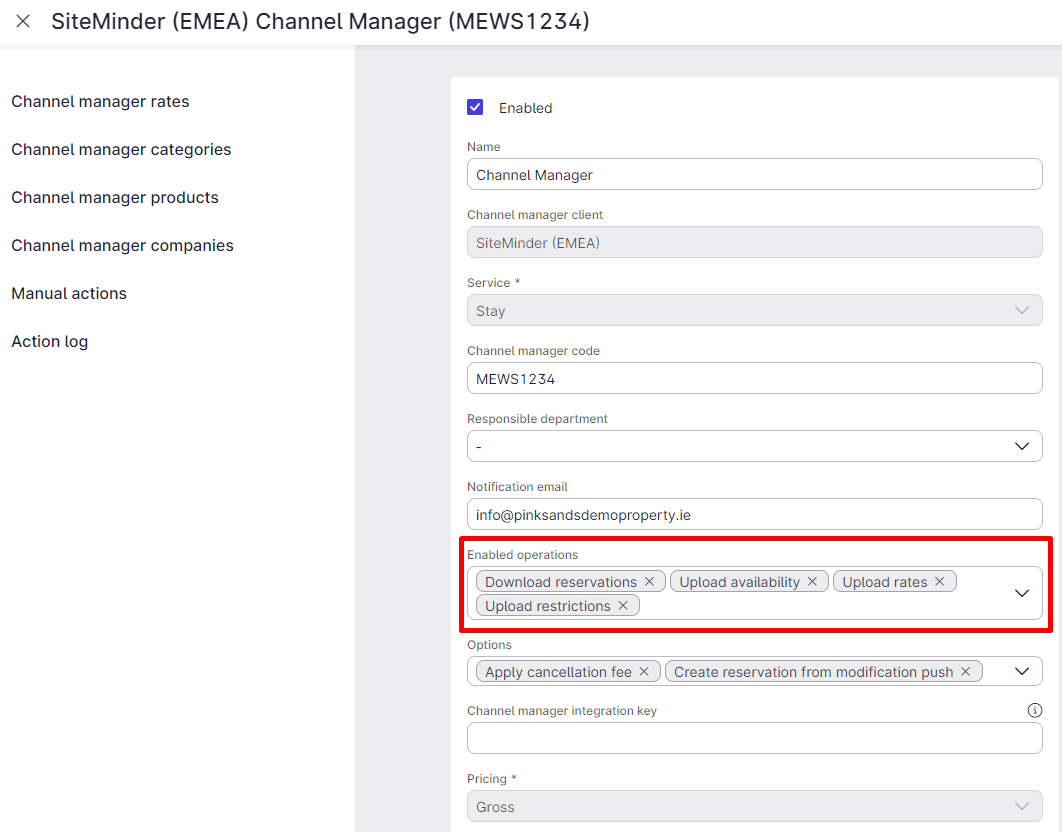Screen dimensions: 1062x832
Task: Open the Channel manager integration key info tooltip
Action: pyautogui.click(x=1035, y=710)
